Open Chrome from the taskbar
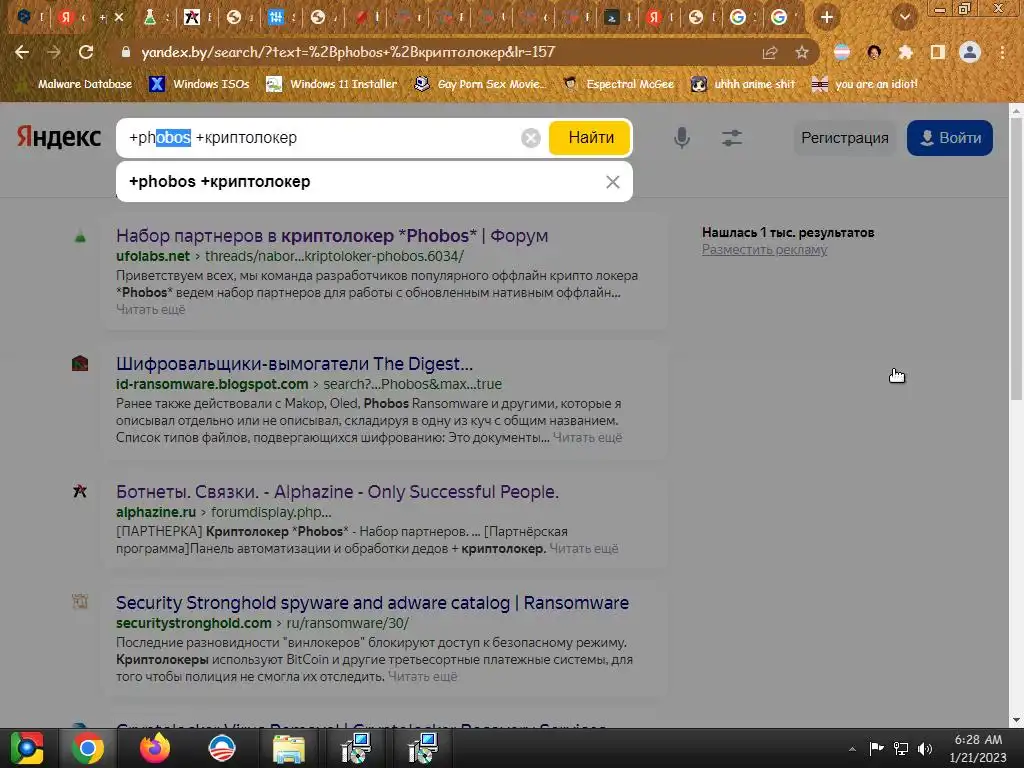1024x768 pixels. (88, 748)
